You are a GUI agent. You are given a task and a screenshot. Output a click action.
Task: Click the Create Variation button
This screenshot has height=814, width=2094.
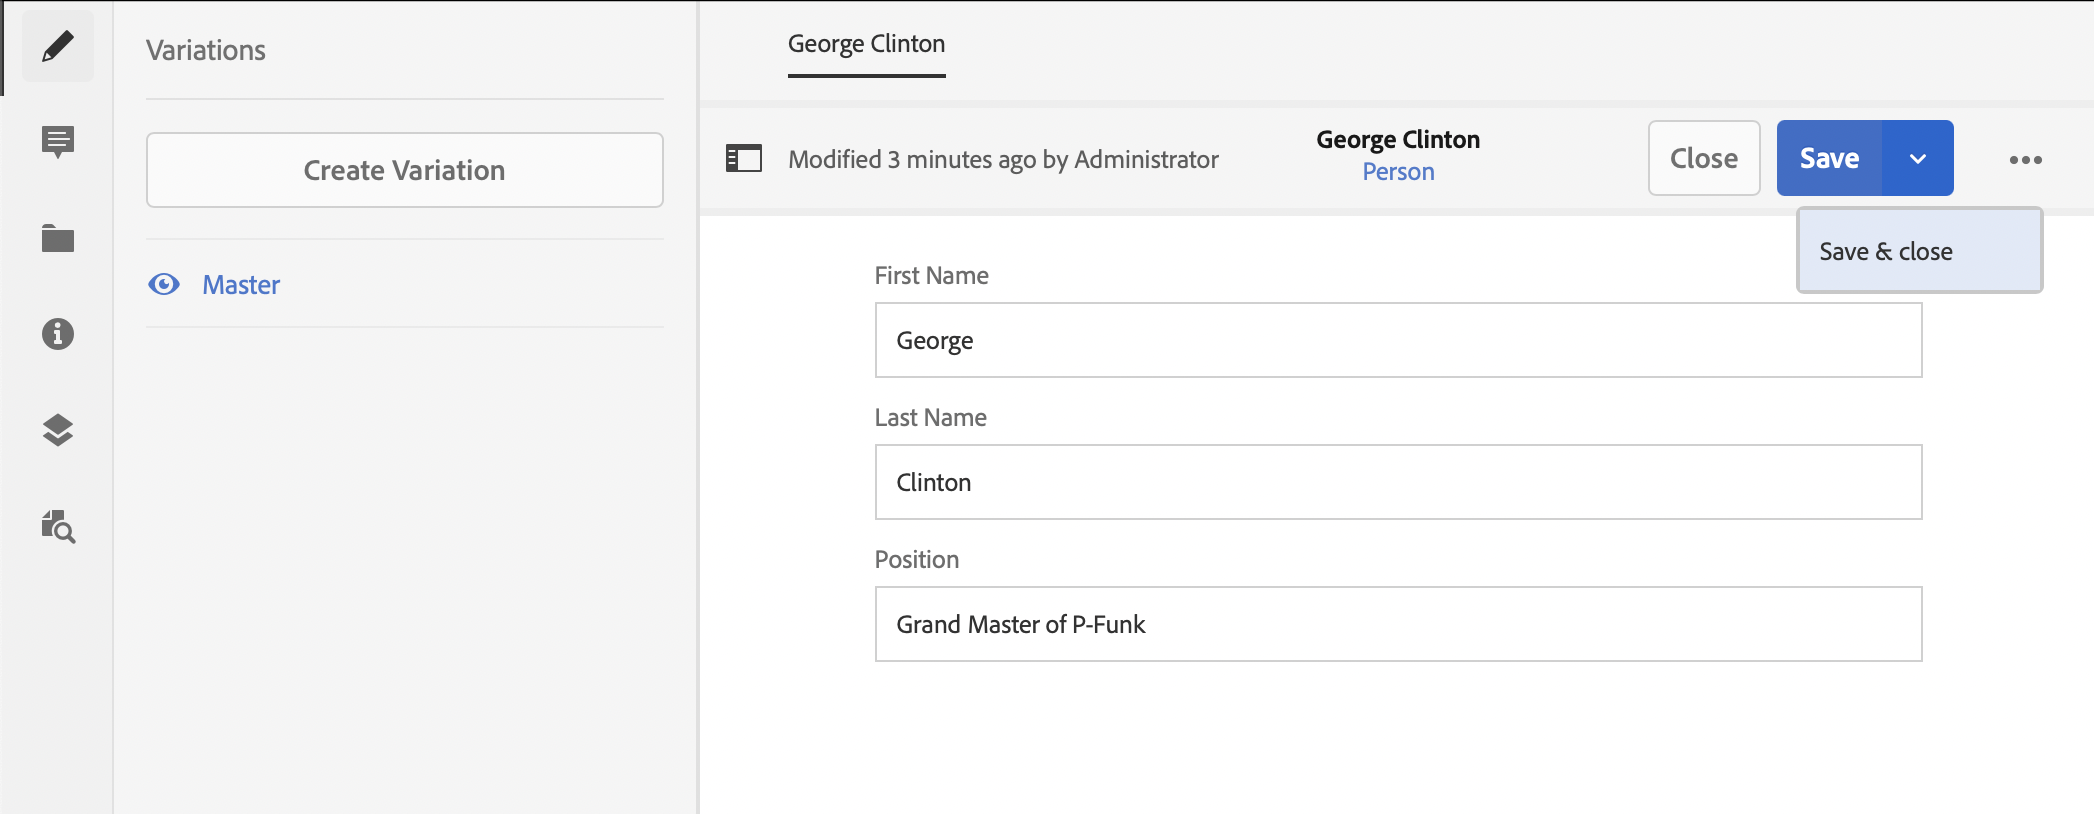[x=404, y=170]
